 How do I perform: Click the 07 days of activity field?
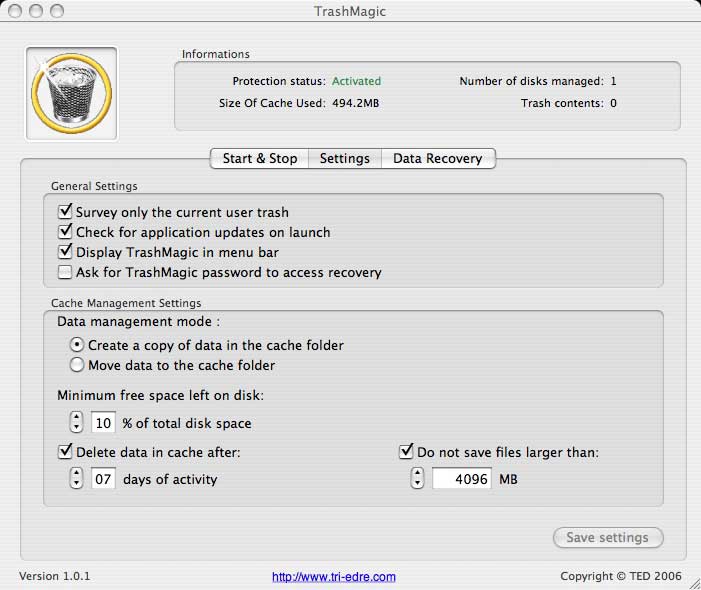click(103, 479)
